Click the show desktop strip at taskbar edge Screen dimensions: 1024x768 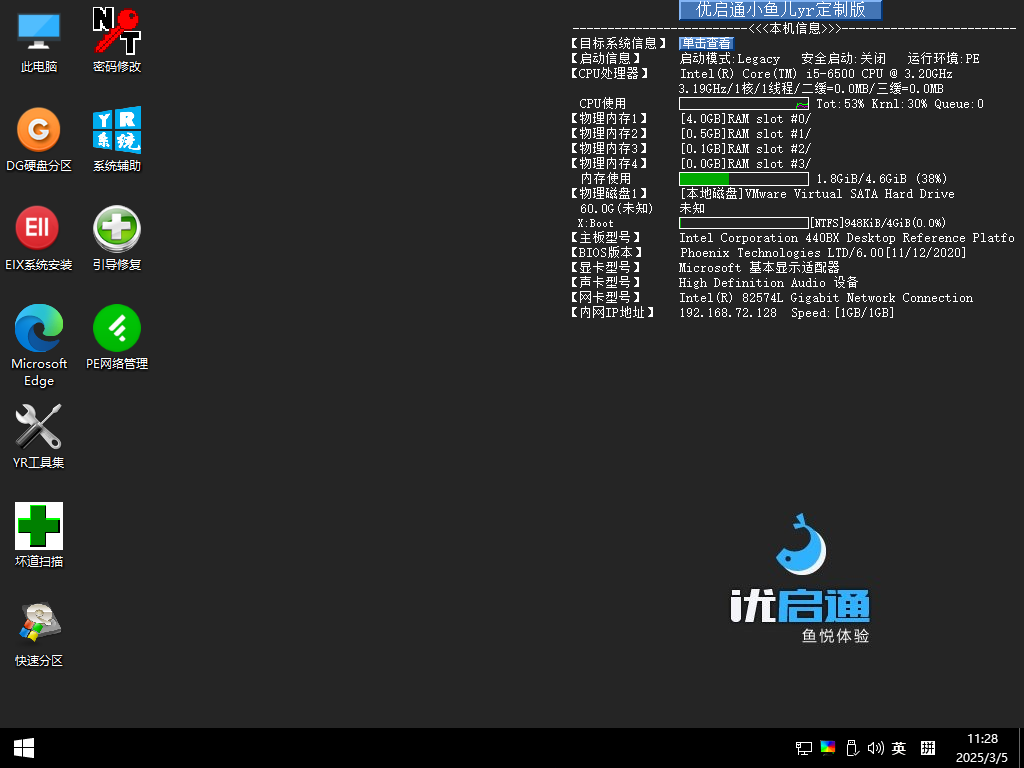pos(1021,748)
